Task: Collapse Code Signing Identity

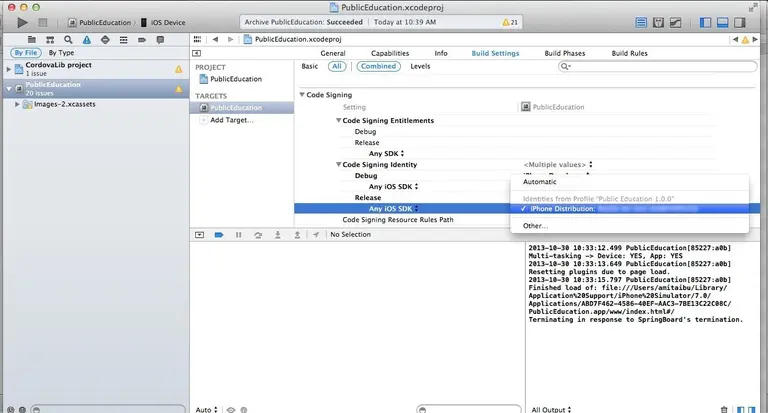Action: click(338, 164)
